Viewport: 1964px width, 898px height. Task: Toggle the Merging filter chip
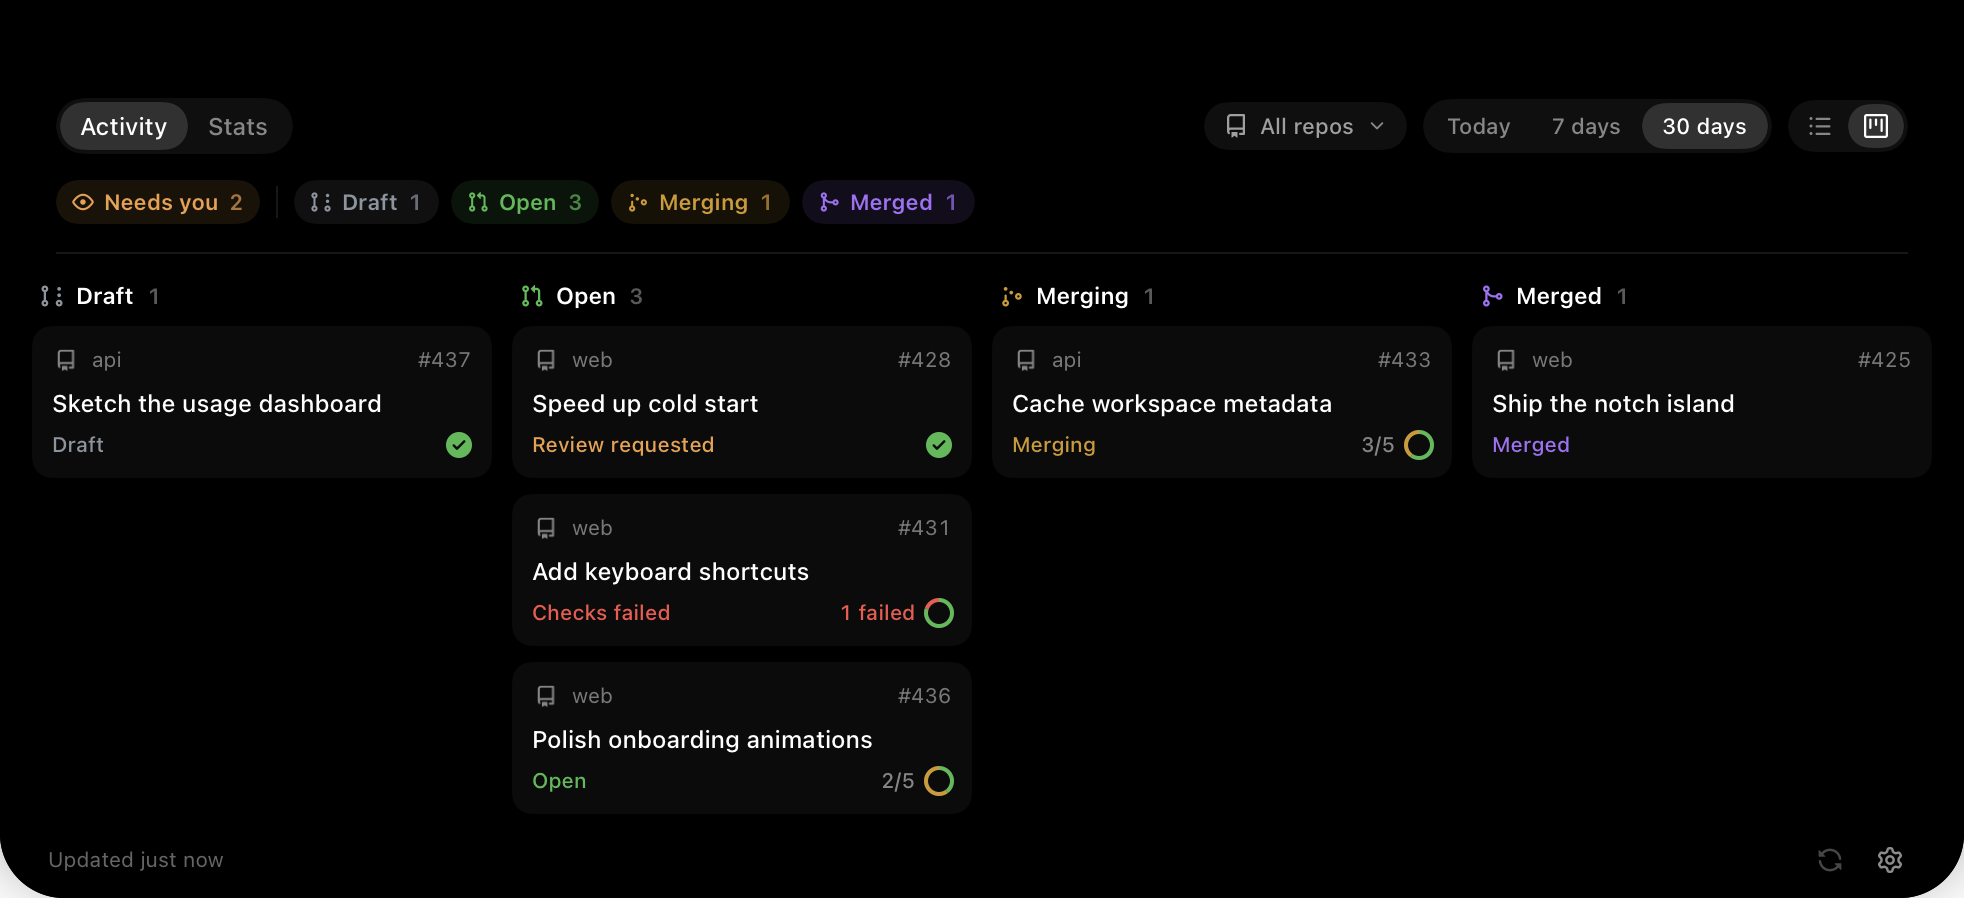[700, 202]
